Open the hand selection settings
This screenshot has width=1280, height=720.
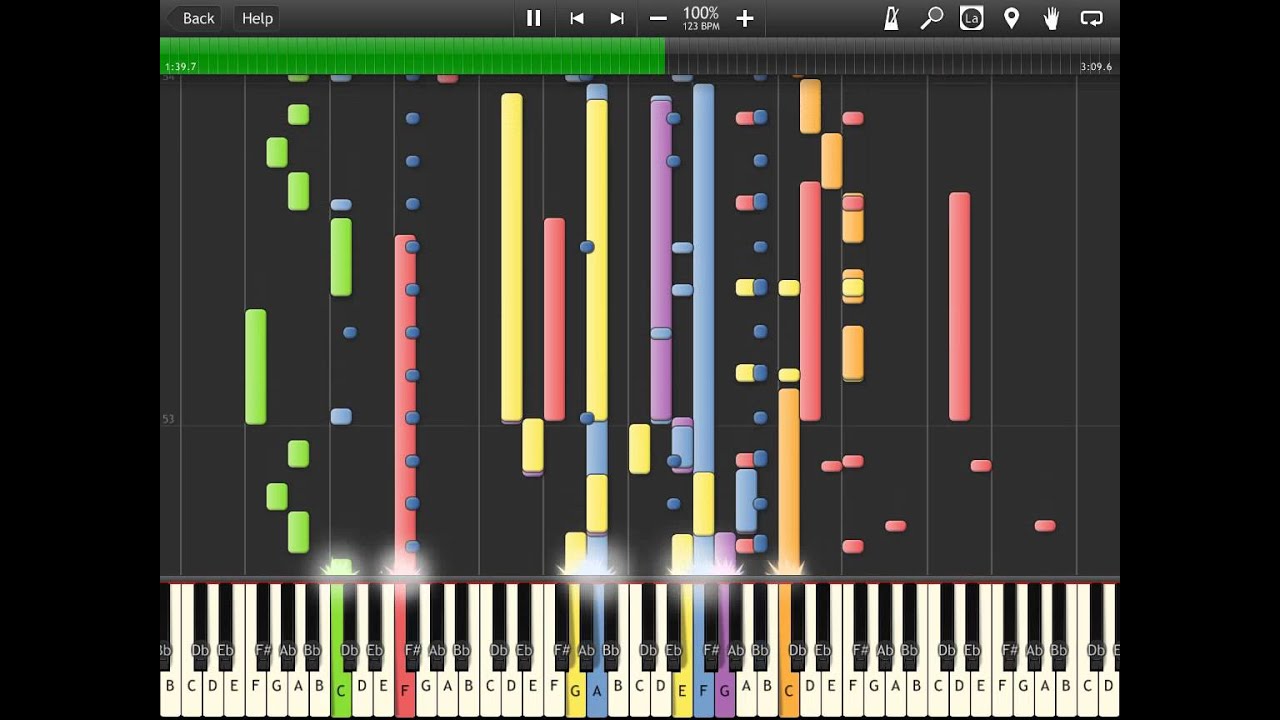point(1051,18)
